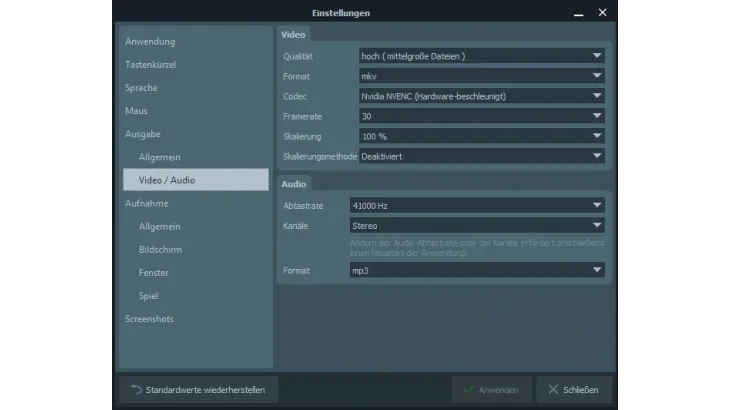The height and width of the screenshot is (410, 730).
Task: Open the Abtastrate 41000 Hz dropdown
Action: (476, 205)
